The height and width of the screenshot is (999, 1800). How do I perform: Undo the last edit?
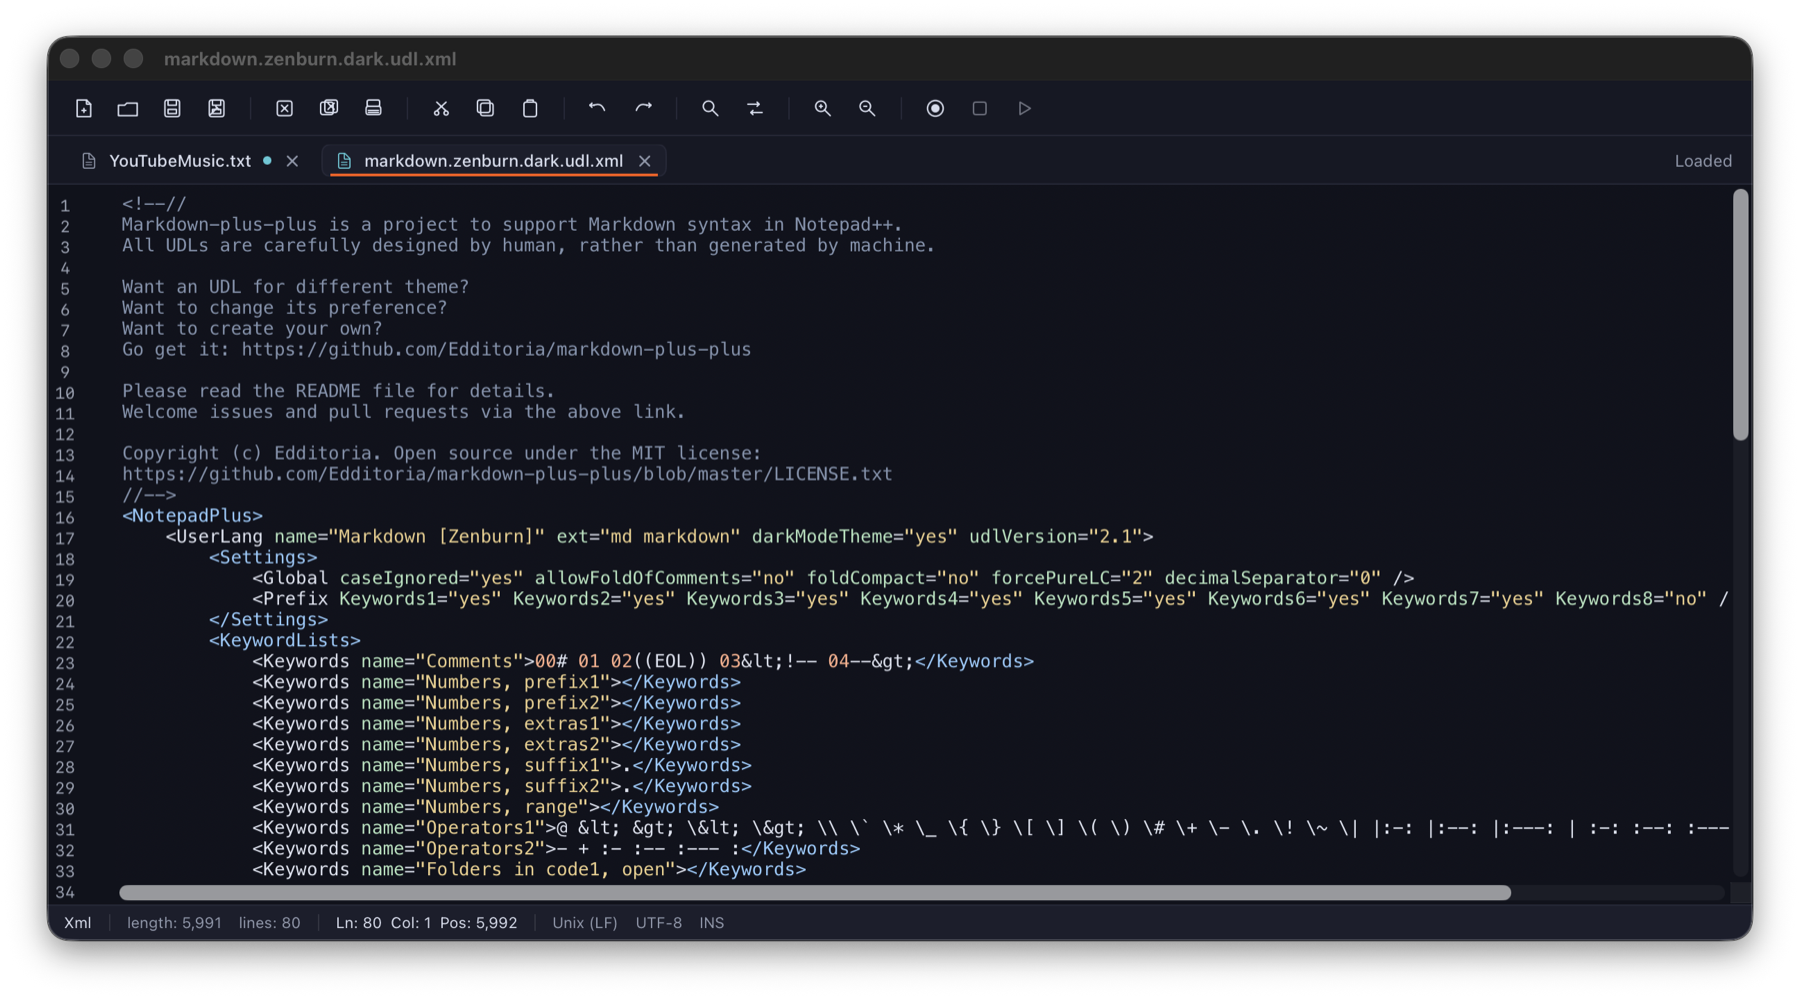597,108
